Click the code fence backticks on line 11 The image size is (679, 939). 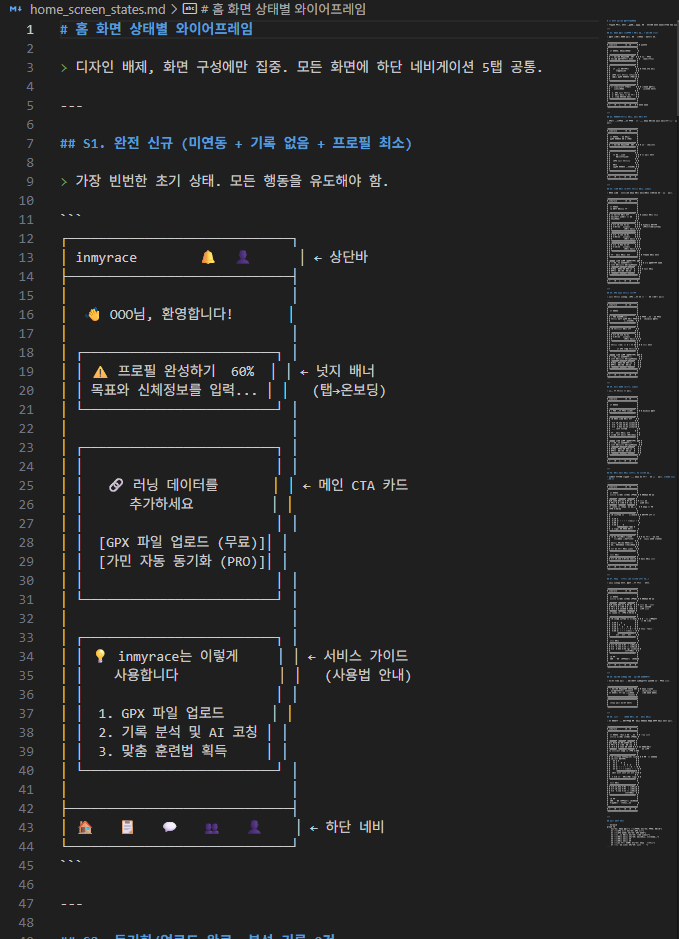tap(71, 217)
